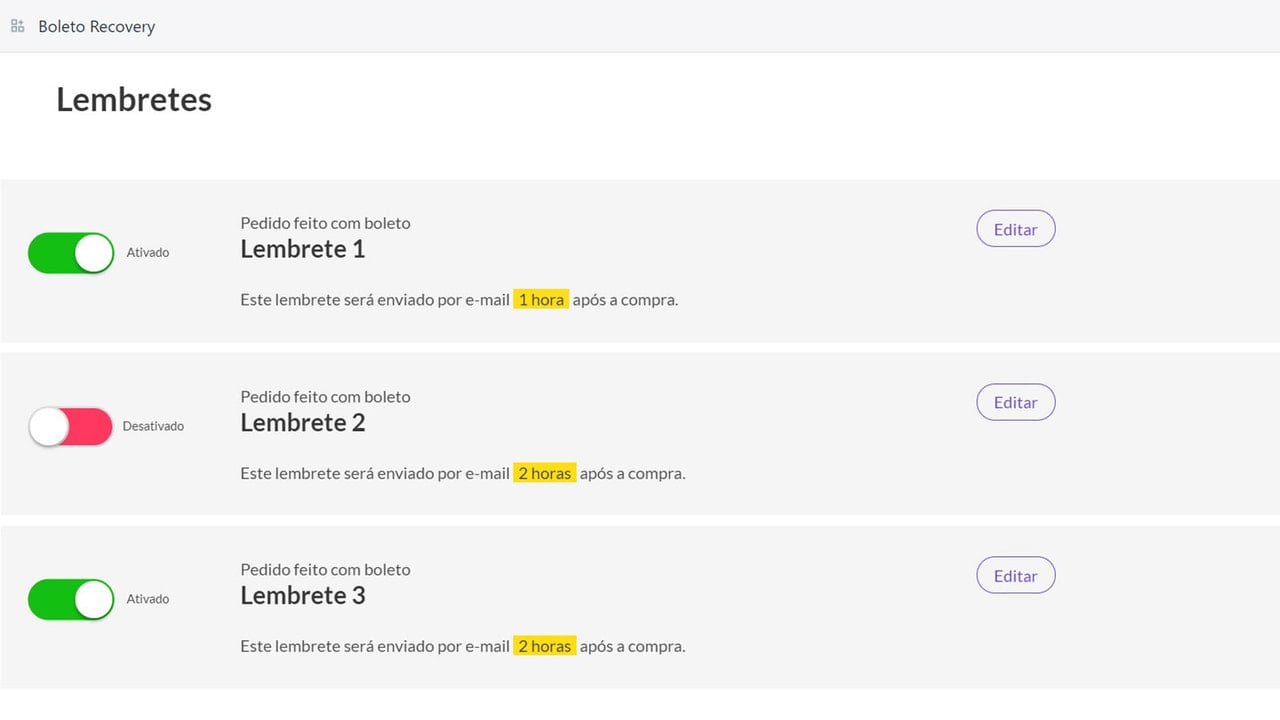Screen dimensions: 1280x720
Task: Click the Lembrete 1 title
Action: 303,249
